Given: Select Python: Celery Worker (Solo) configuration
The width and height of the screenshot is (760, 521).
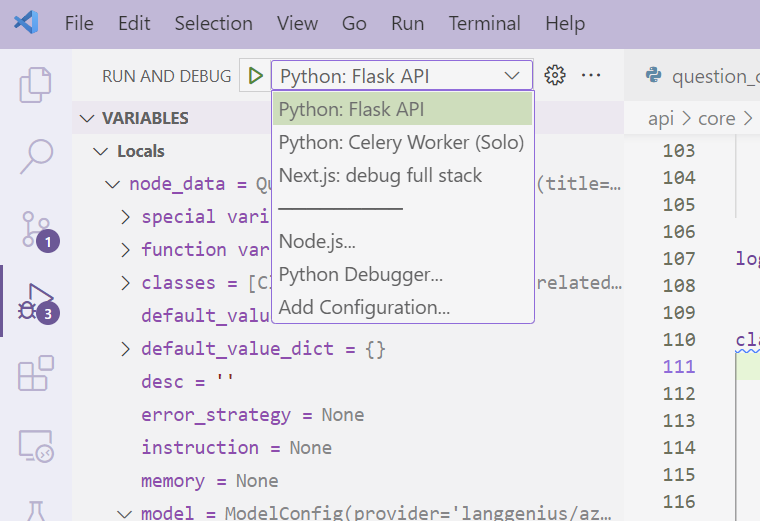Looking at the screenshot, I should coord(401,142).
